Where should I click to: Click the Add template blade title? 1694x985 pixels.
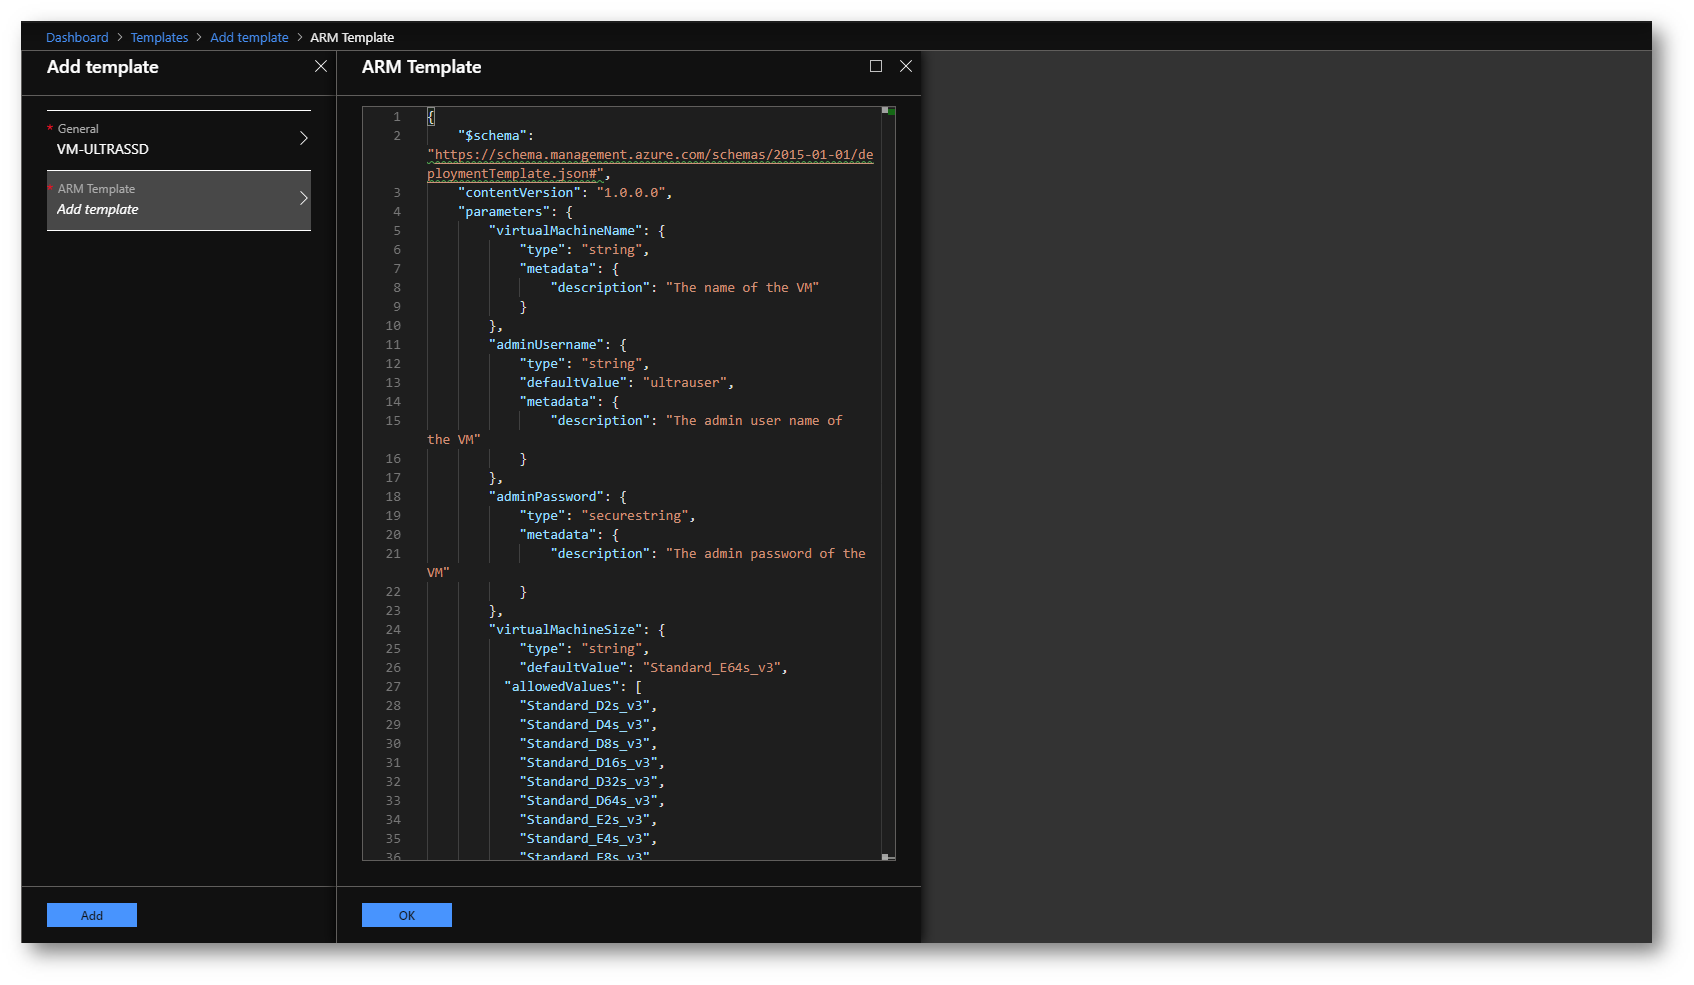pos(103,67)
